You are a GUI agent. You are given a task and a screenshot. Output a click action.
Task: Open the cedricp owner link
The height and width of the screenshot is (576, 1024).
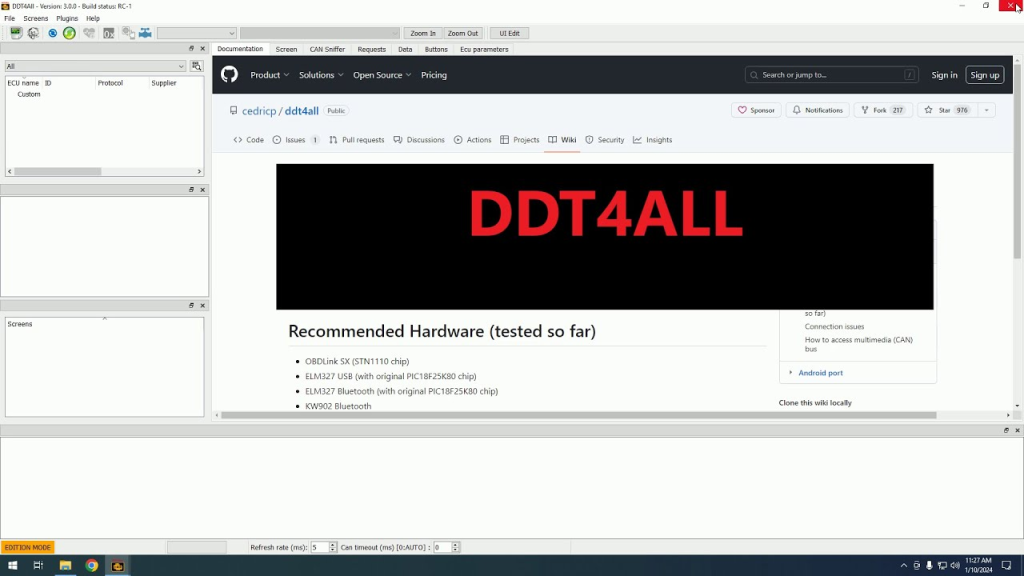click(259, 111)
